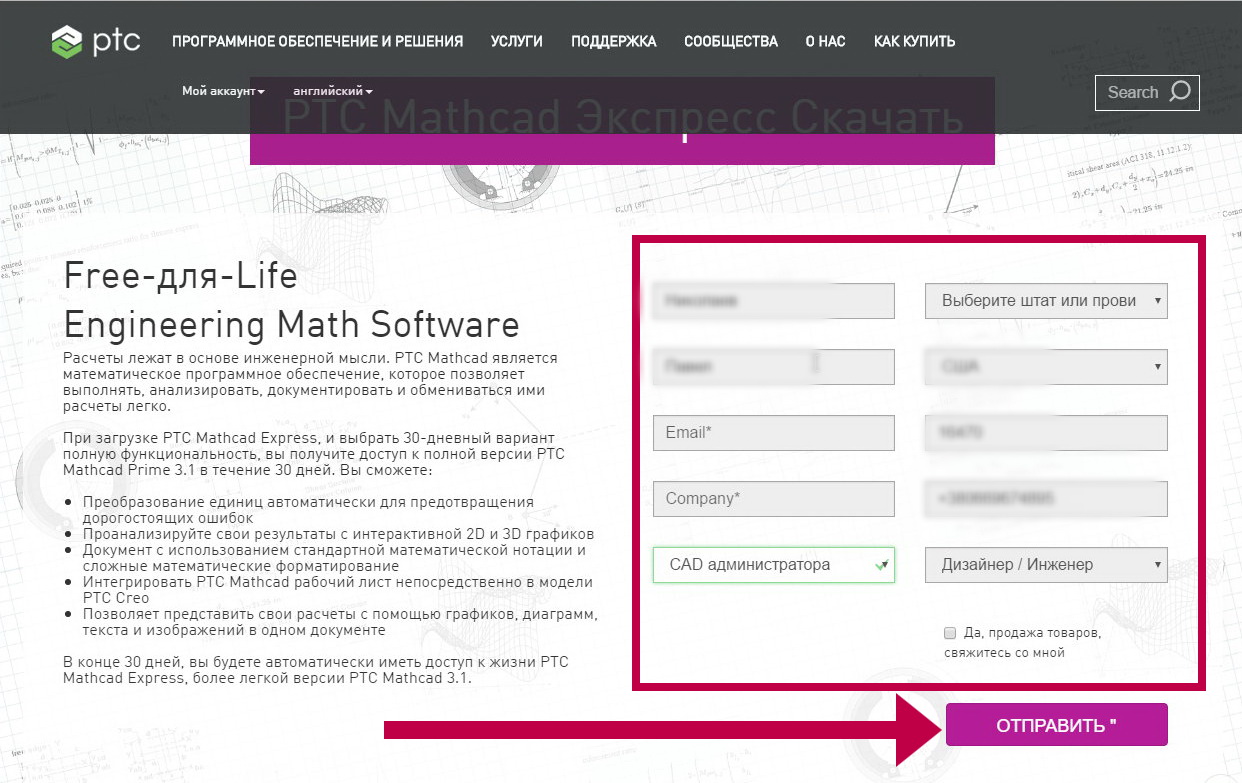Click the blurred phone number field
The width and height of the screenshot is (1242, 783).
(1046, 499)
